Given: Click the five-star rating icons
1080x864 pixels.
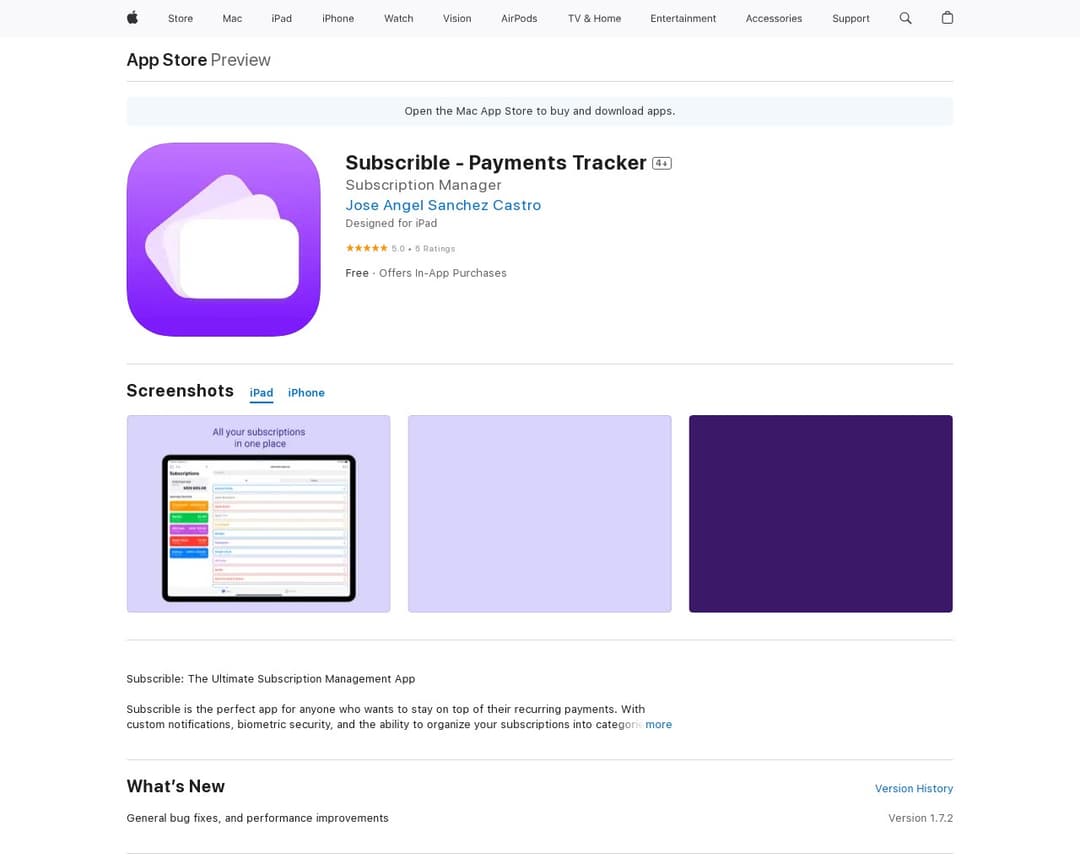Looking at the screenshot, I should click(366, 248).
